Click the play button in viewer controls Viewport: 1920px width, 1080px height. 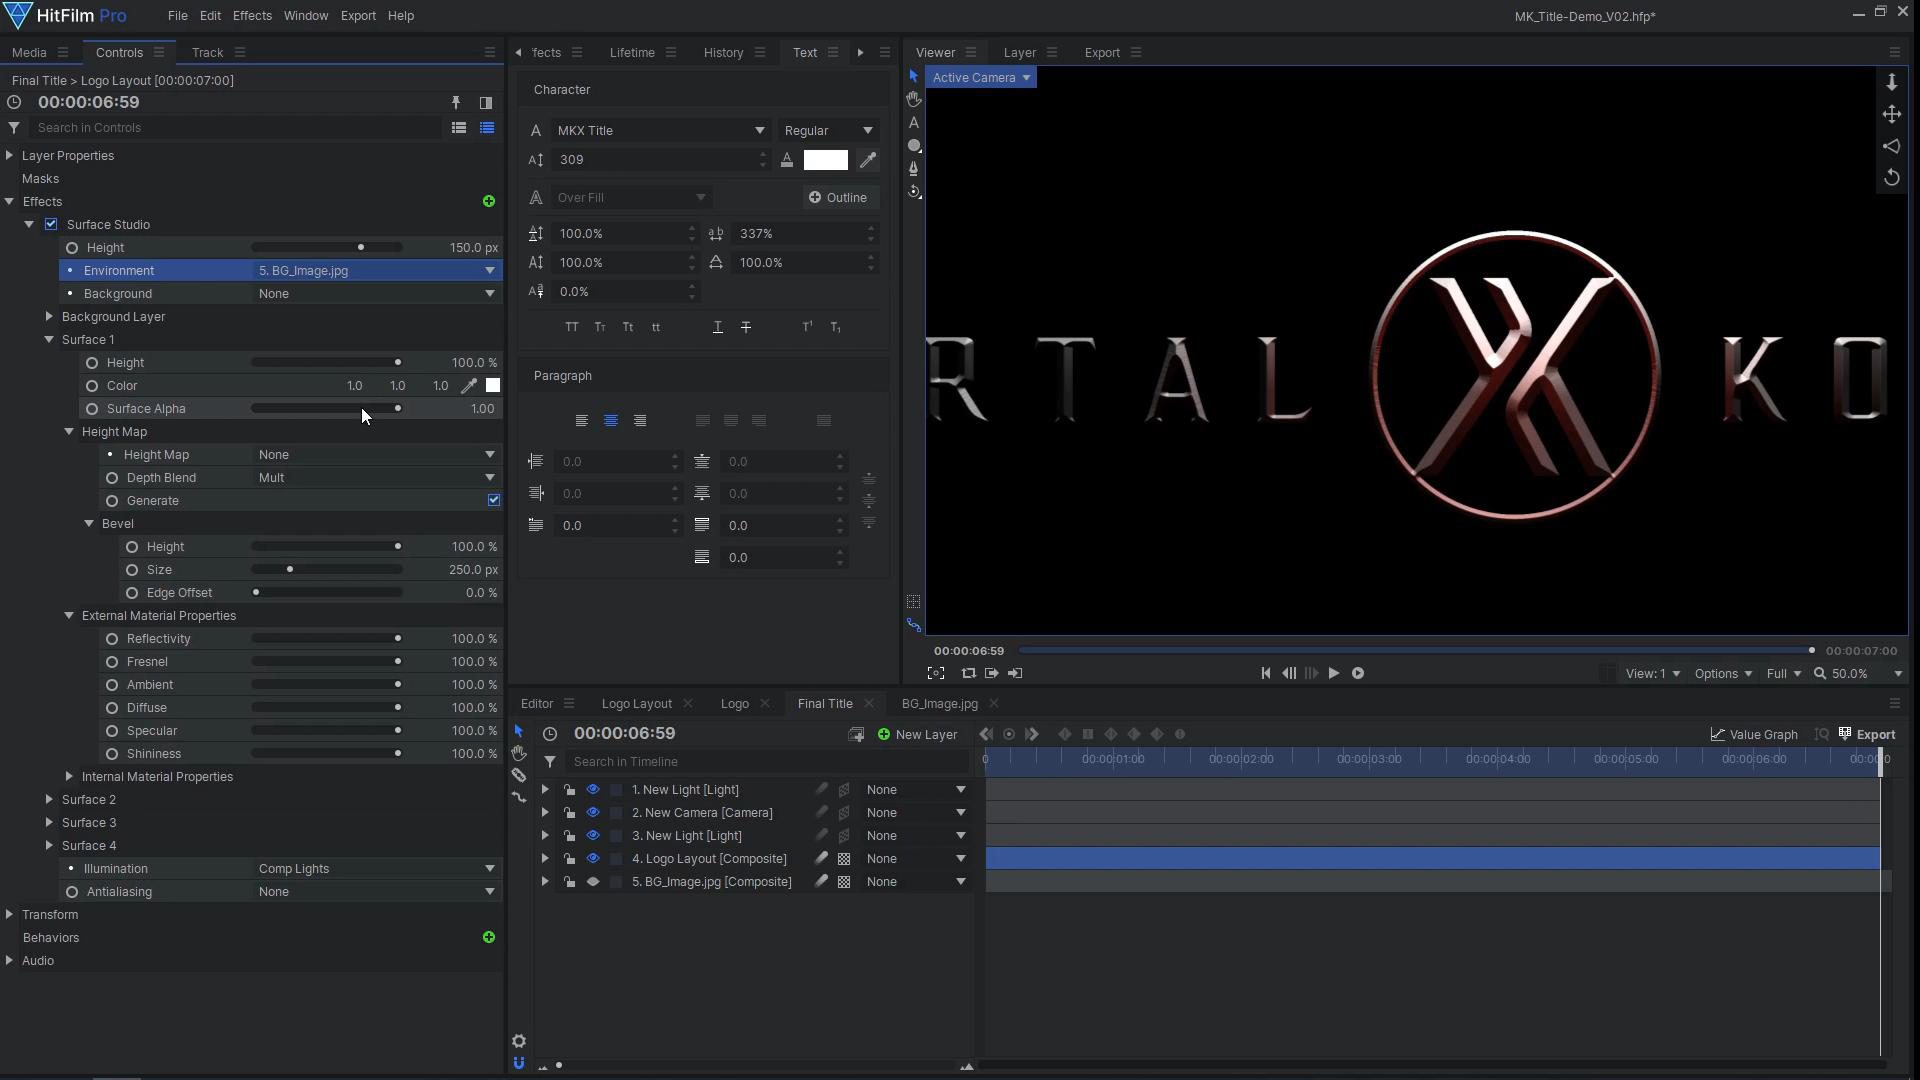(1333, 673)
